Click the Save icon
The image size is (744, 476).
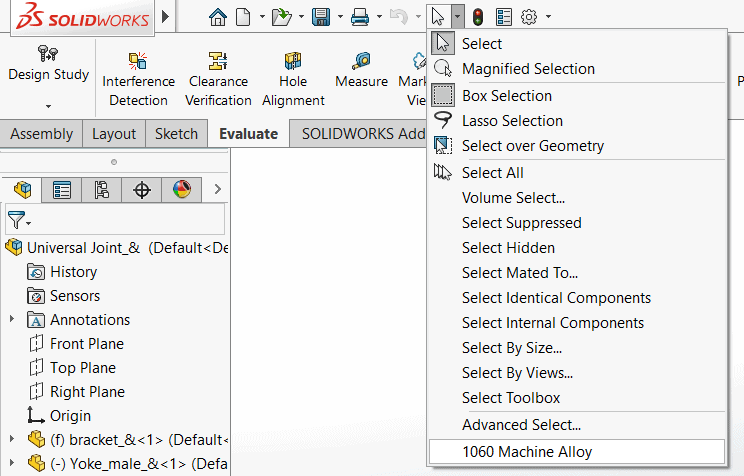pyautogui.click(x=321, y=17)
